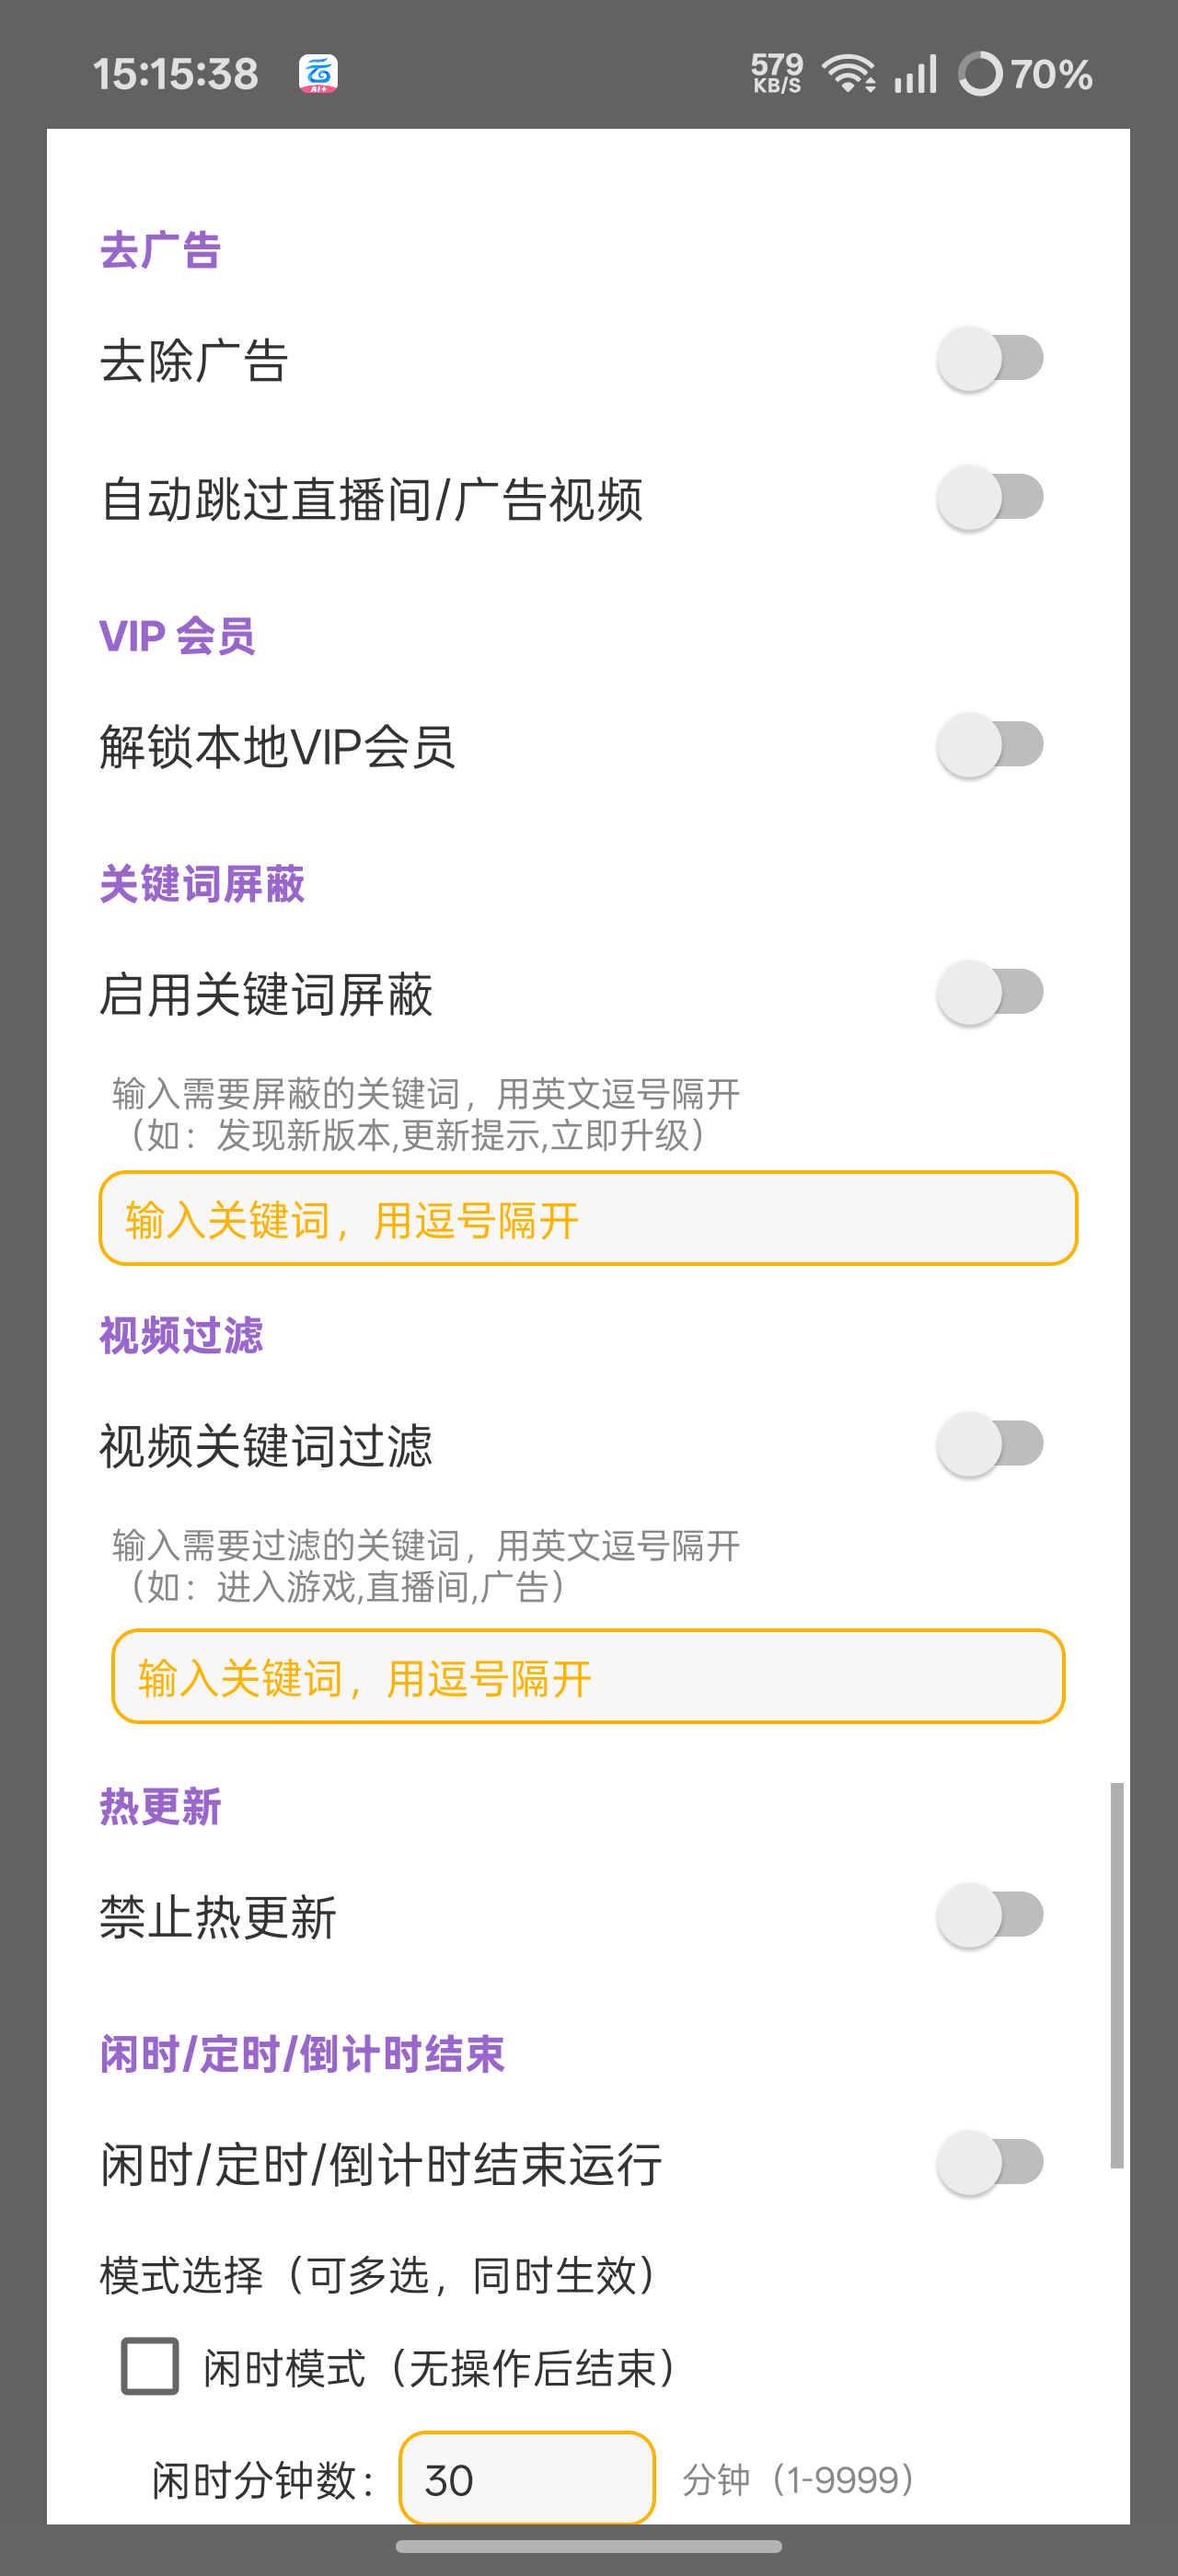Tap the network speed KB/S indicator

(777, 74)
